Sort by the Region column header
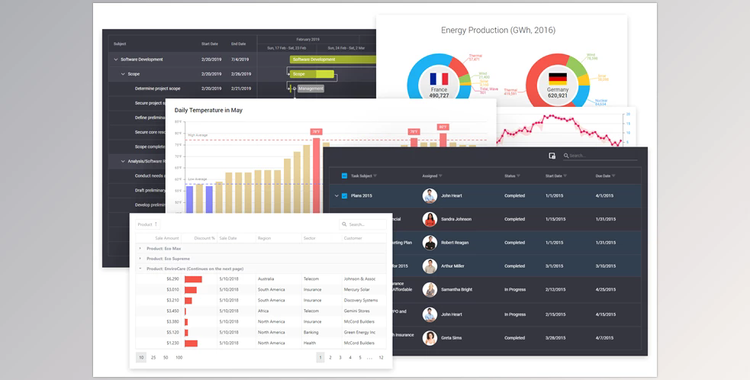The image size is (750, 380). (264, 238)
